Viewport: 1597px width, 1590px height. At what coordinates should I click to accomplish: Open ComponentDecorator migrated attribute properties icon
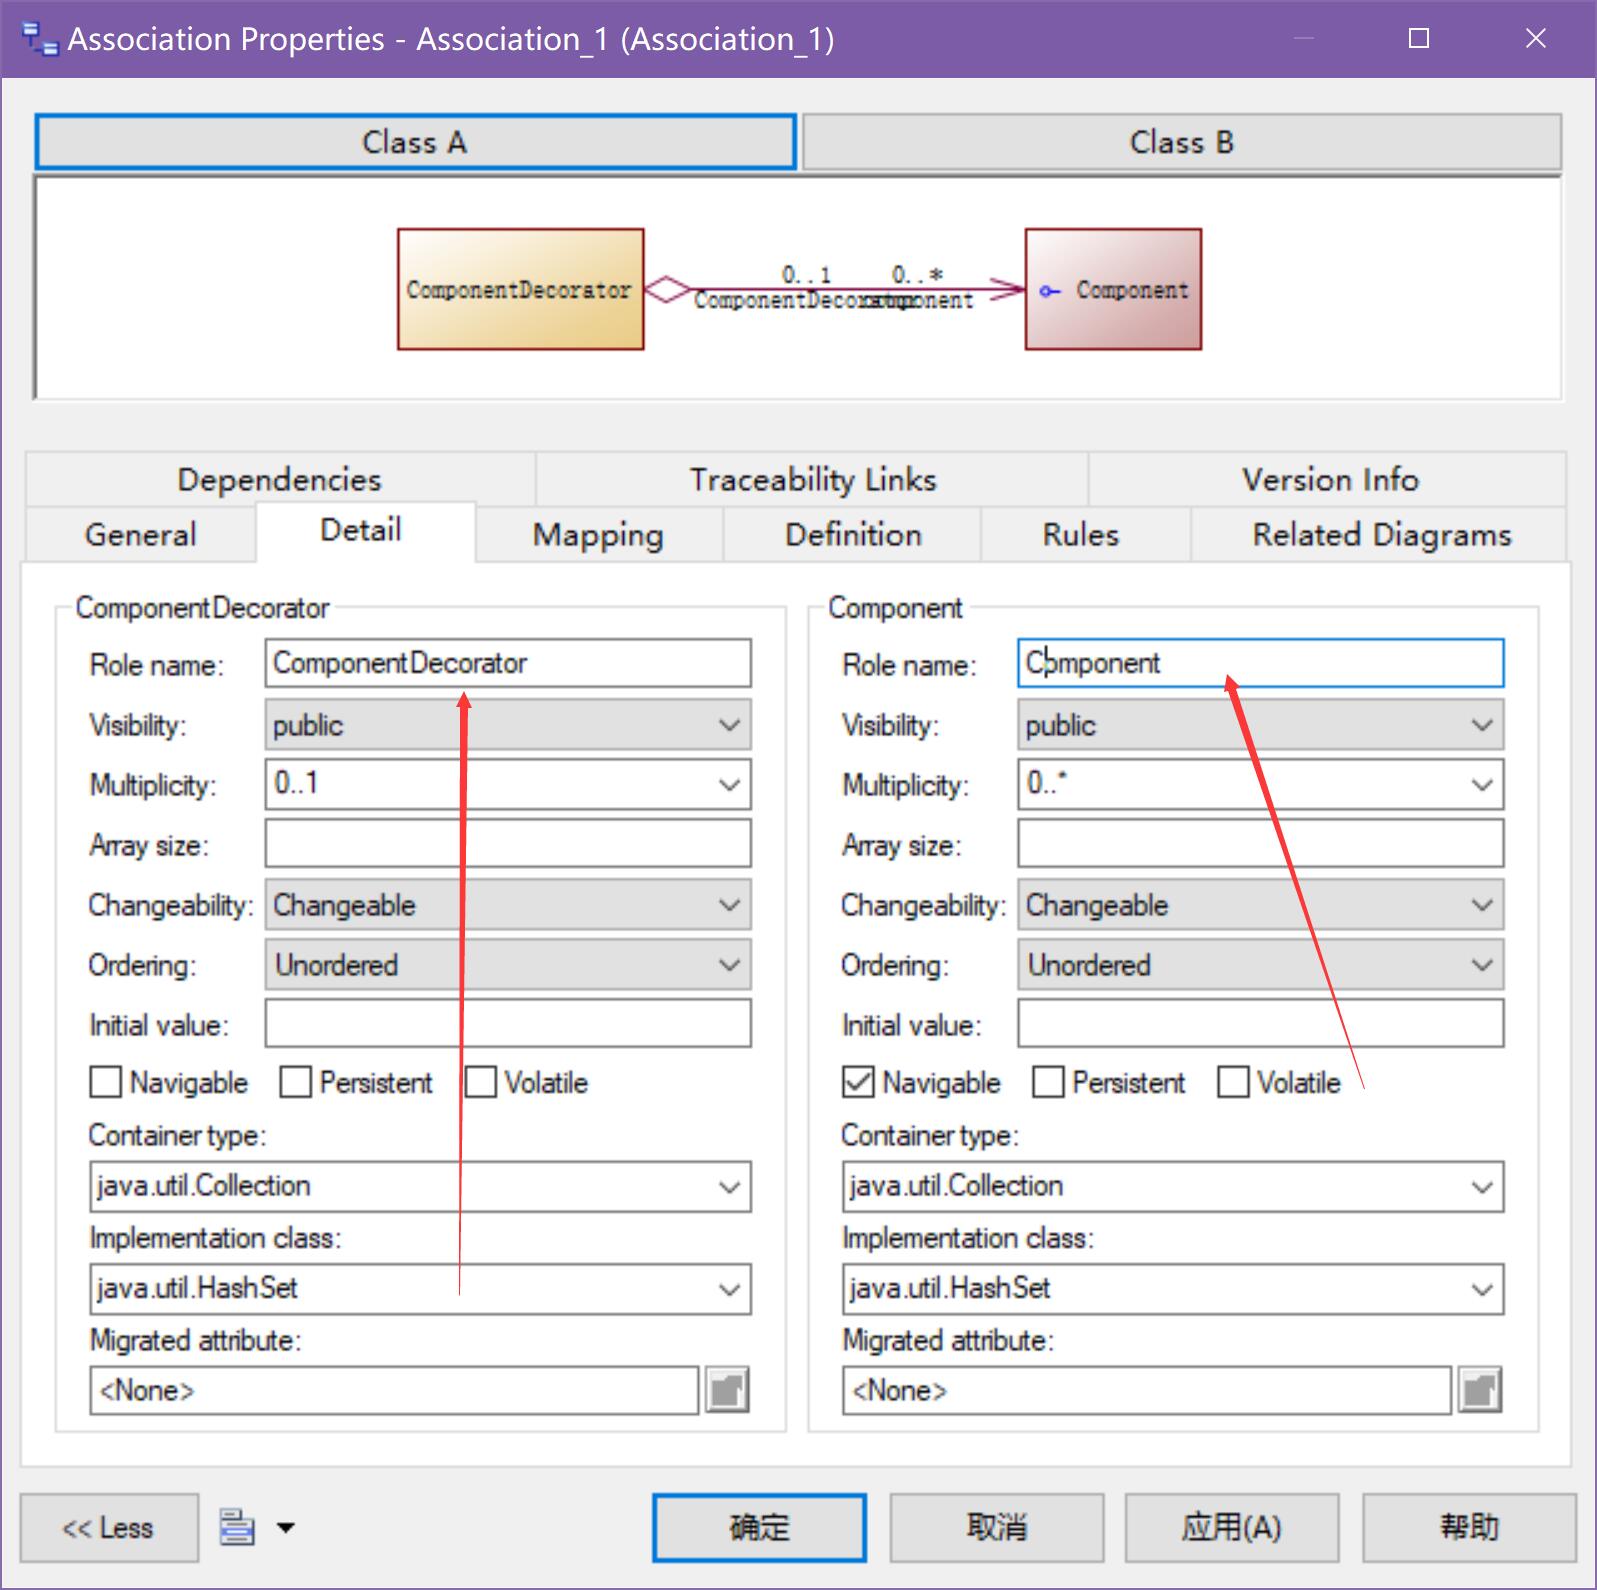click(x=727, y=1390)
